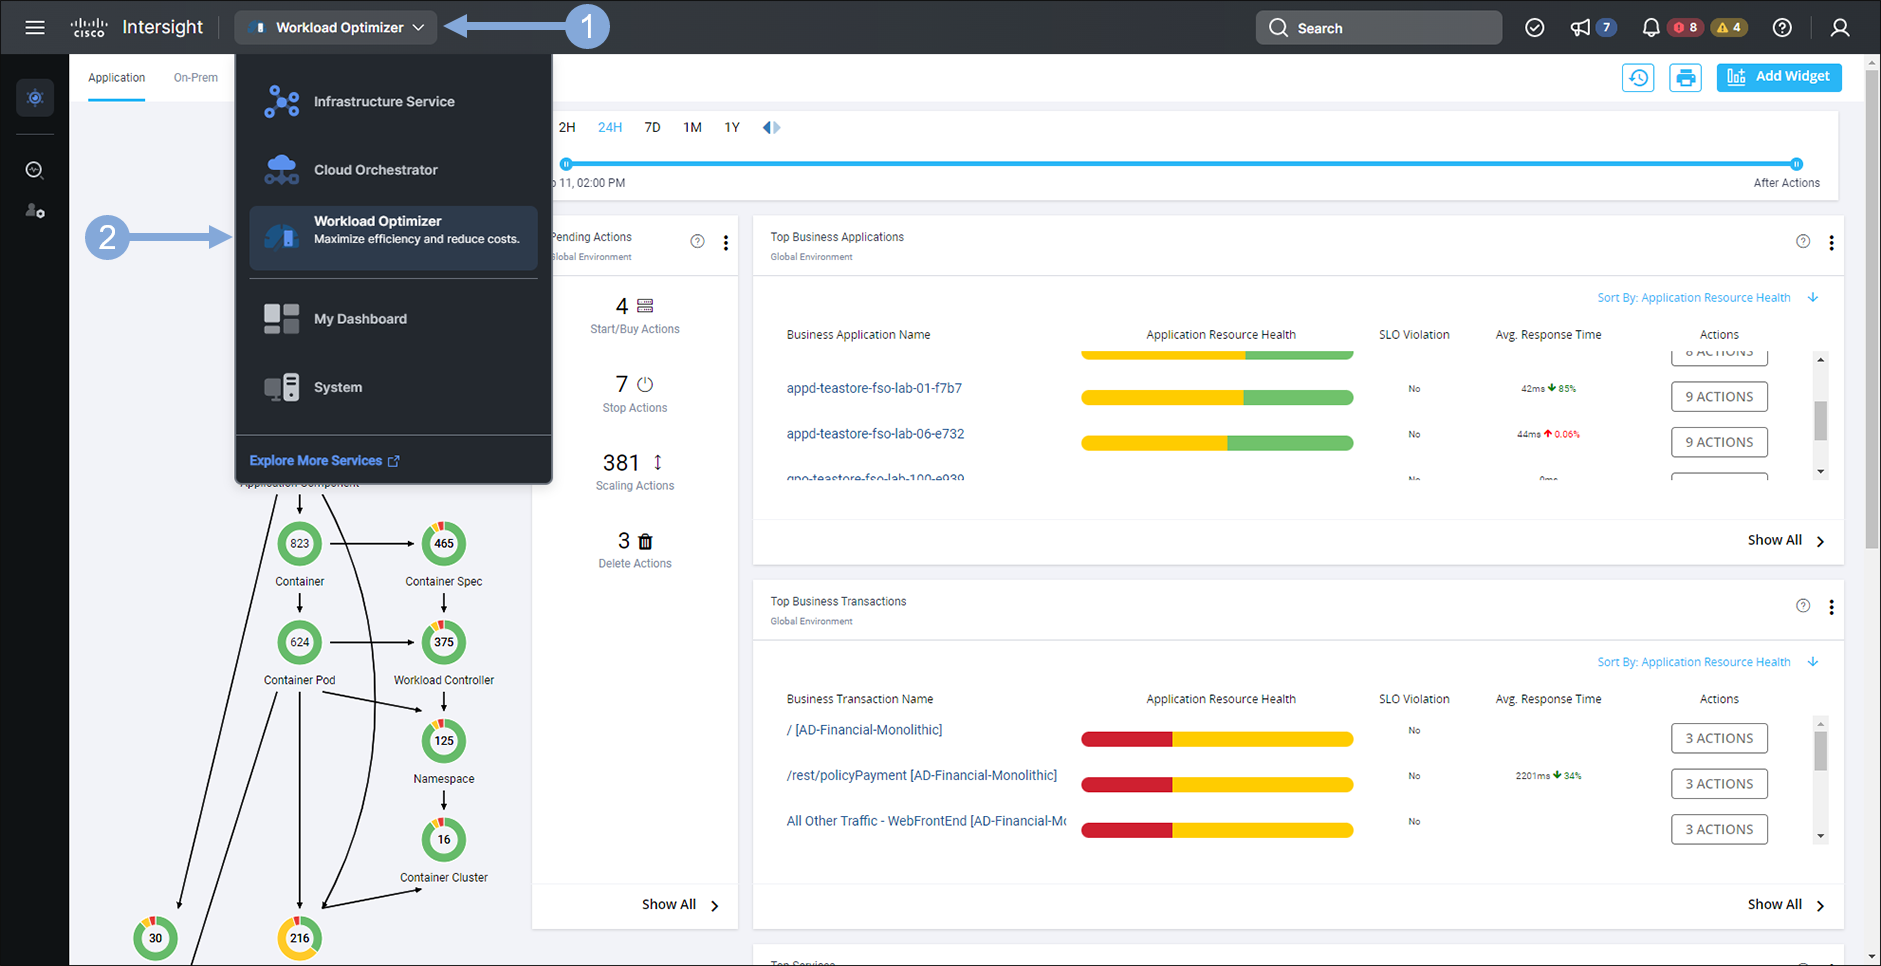Click Show All in Top Business Transactions
The image size is (1881, 966).
1787,904
